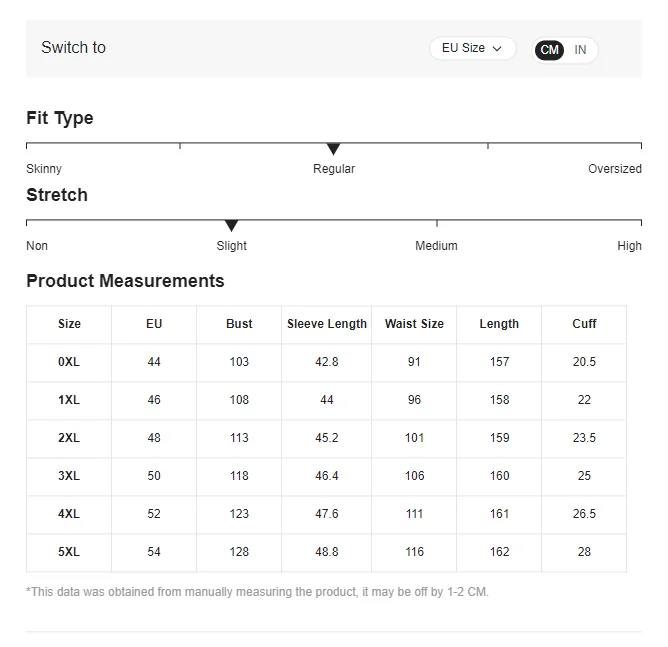Switch measurements to IN
Image resolution: width=668 pixels, height=647 pixels.
click(x=581, y=50)
